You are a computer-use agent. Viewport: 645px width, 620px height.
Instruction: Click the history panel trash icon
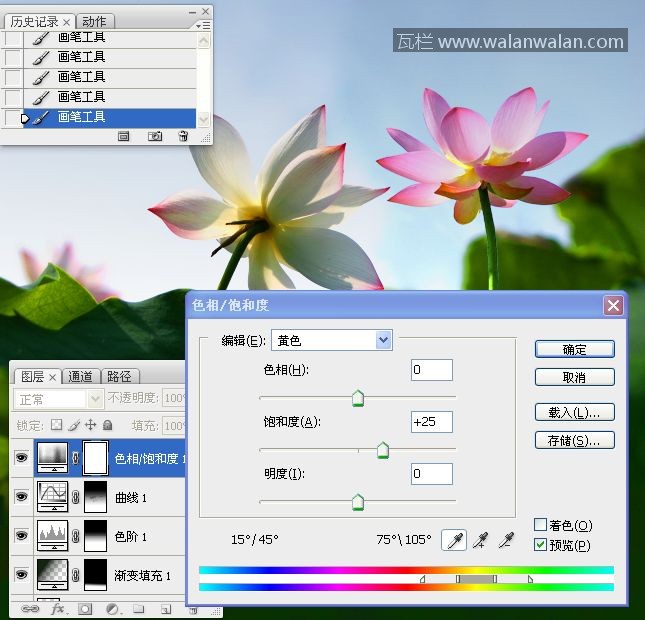pos(183,136)
